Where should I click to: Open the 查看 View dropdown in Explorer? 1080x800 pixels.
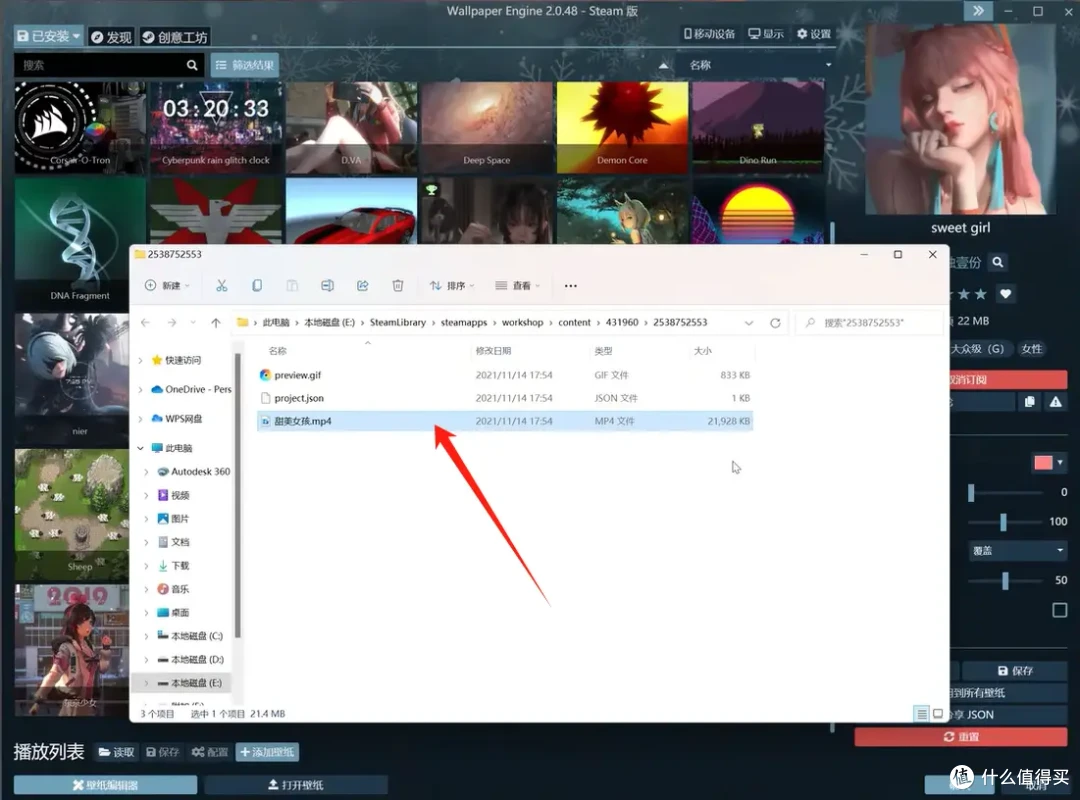pos(517,285)
